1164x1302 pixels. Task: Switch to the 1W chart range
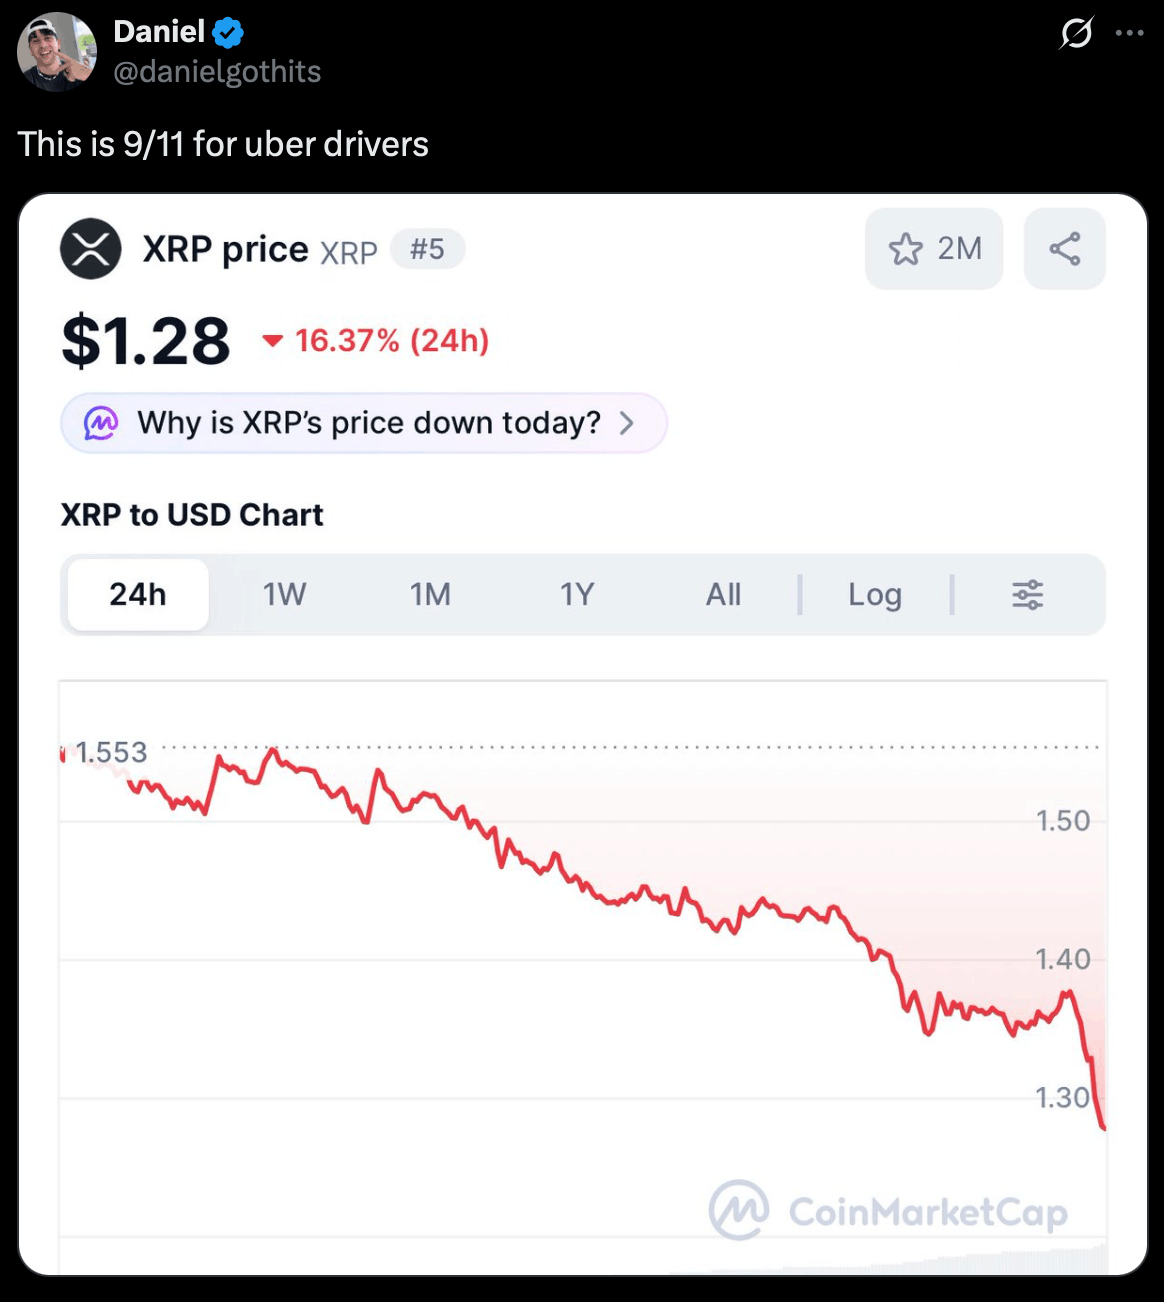point(284,595)
